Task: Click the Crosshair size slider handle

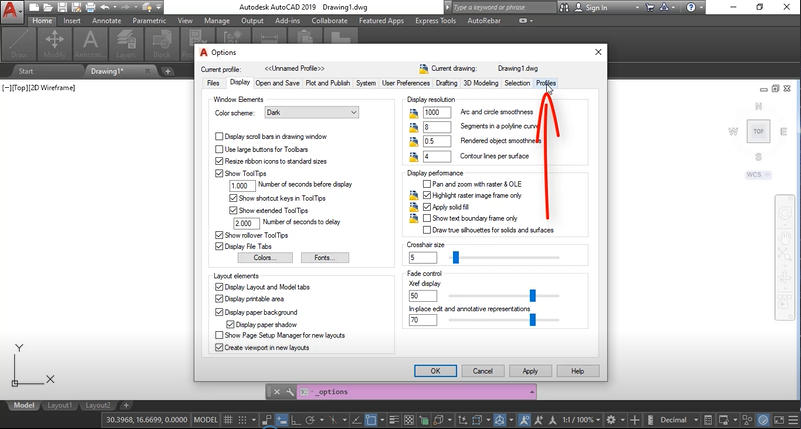Action: point(456,257)
